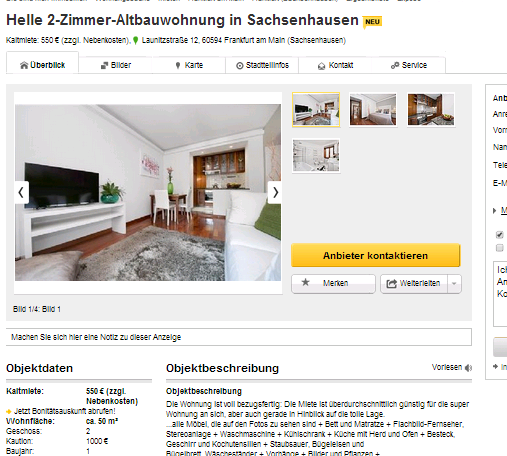Open the Stadtteilinfos tab
Image resolution: width=507 pixels, height=456 pixels.
[x=262, y=65]
